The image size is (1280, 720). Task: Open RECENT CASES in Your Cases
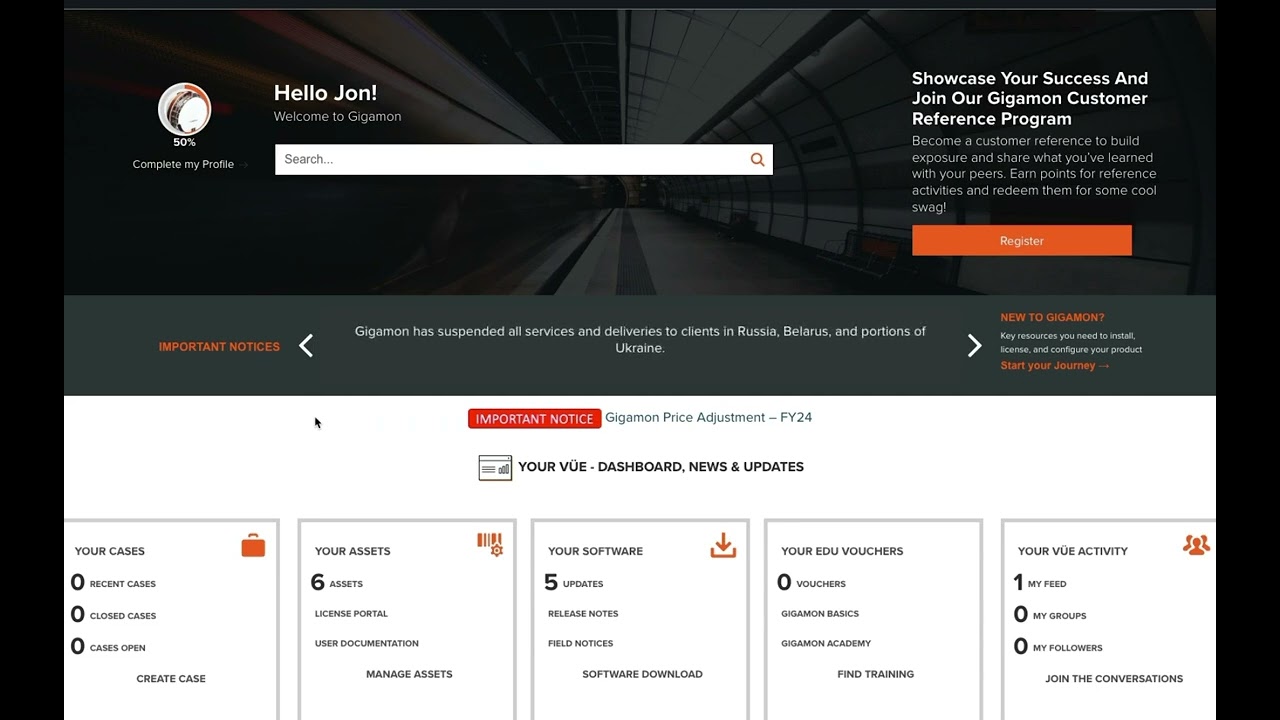pyautogui.click(x=113, y=583)
